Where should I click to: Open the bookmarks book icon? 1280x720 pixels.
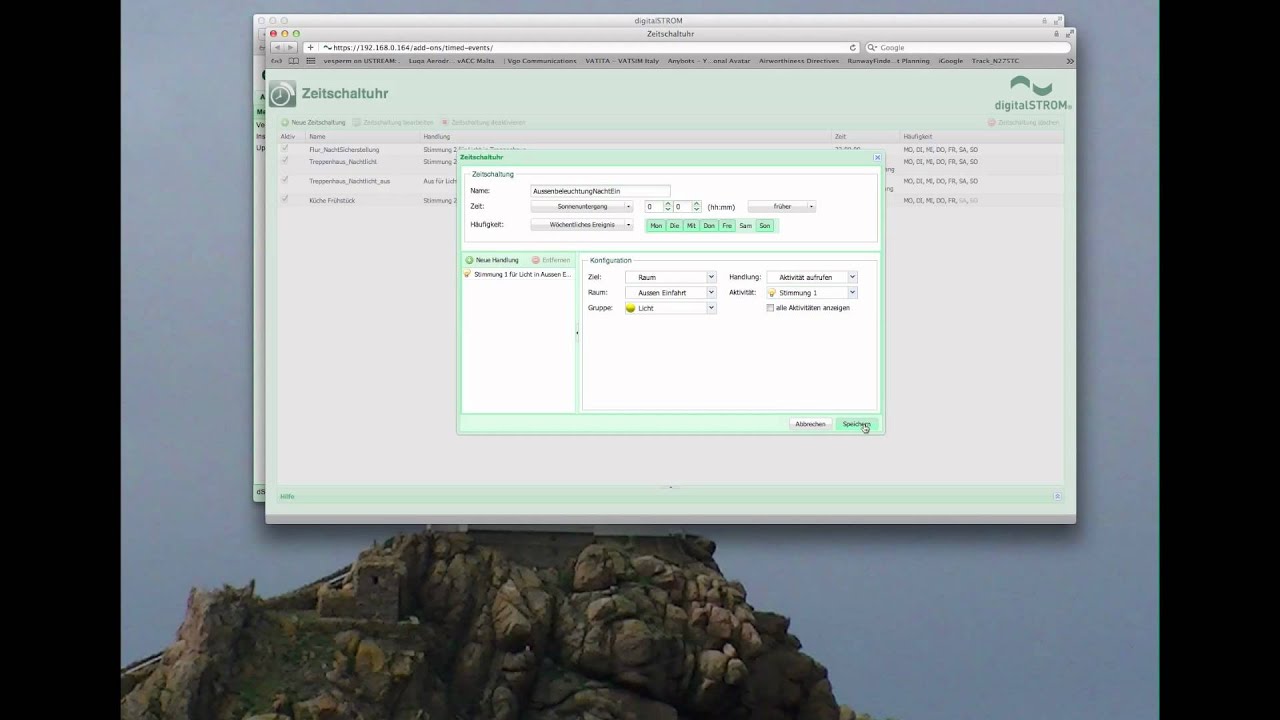(295, 61)
